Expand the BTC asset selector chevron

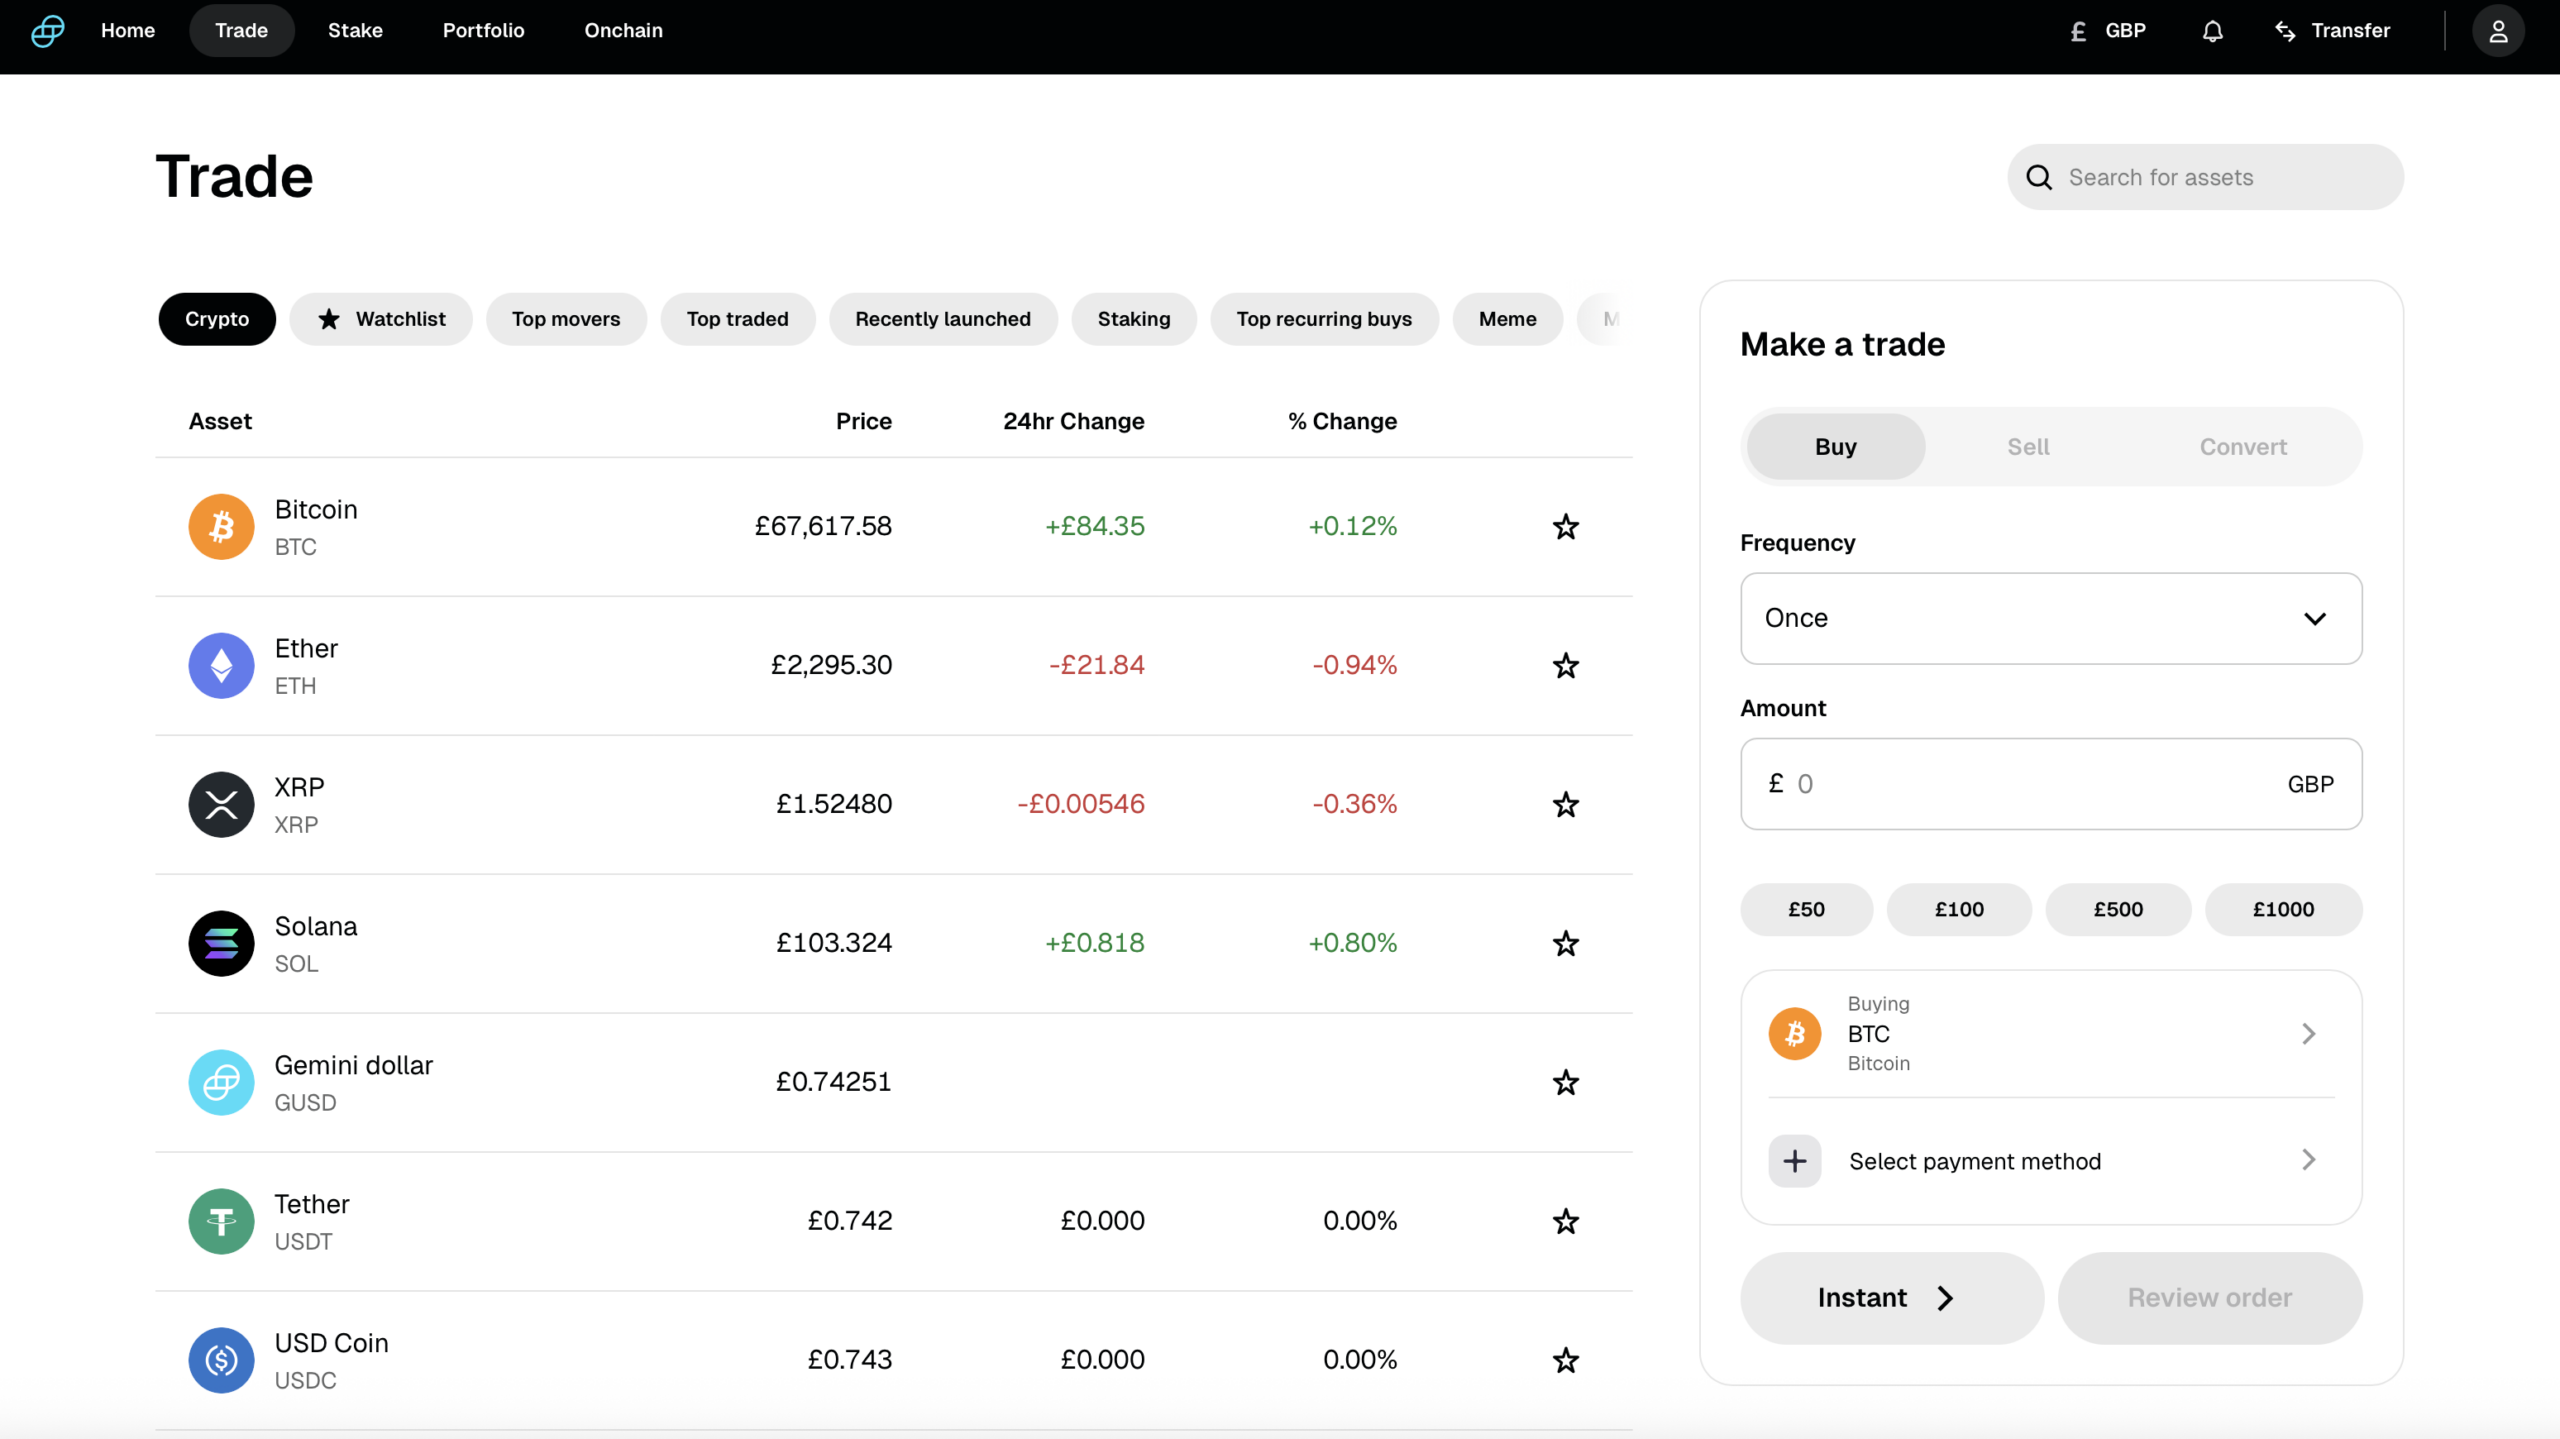pyautogui.click(x=2308, y=1033)
